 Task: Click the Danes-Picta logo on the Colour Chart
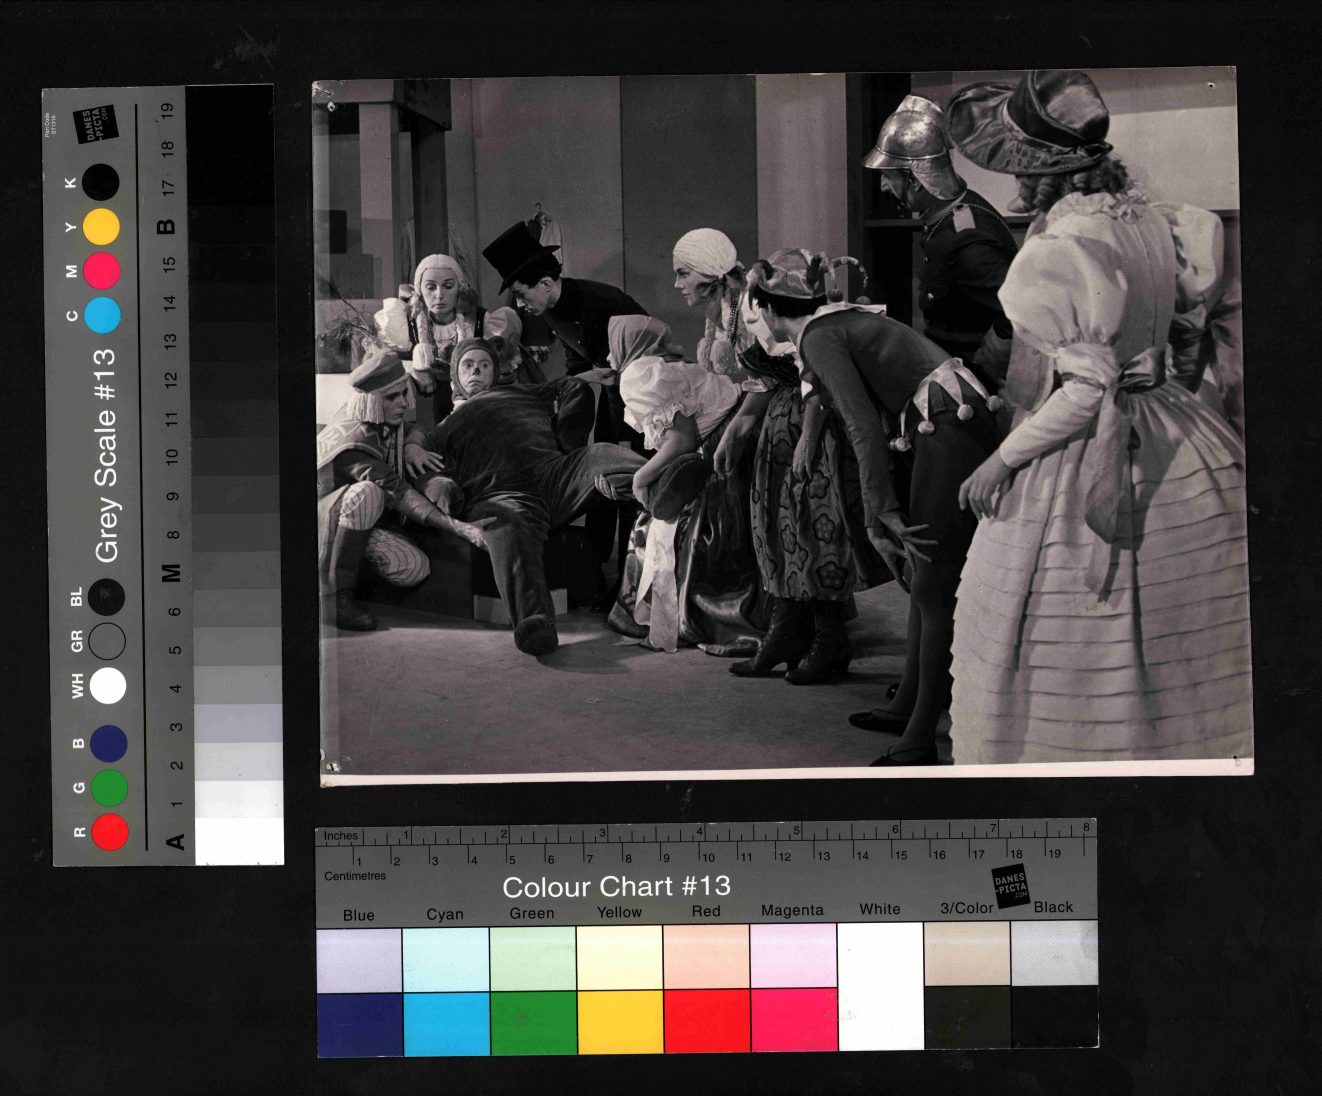pos(1010,886)
